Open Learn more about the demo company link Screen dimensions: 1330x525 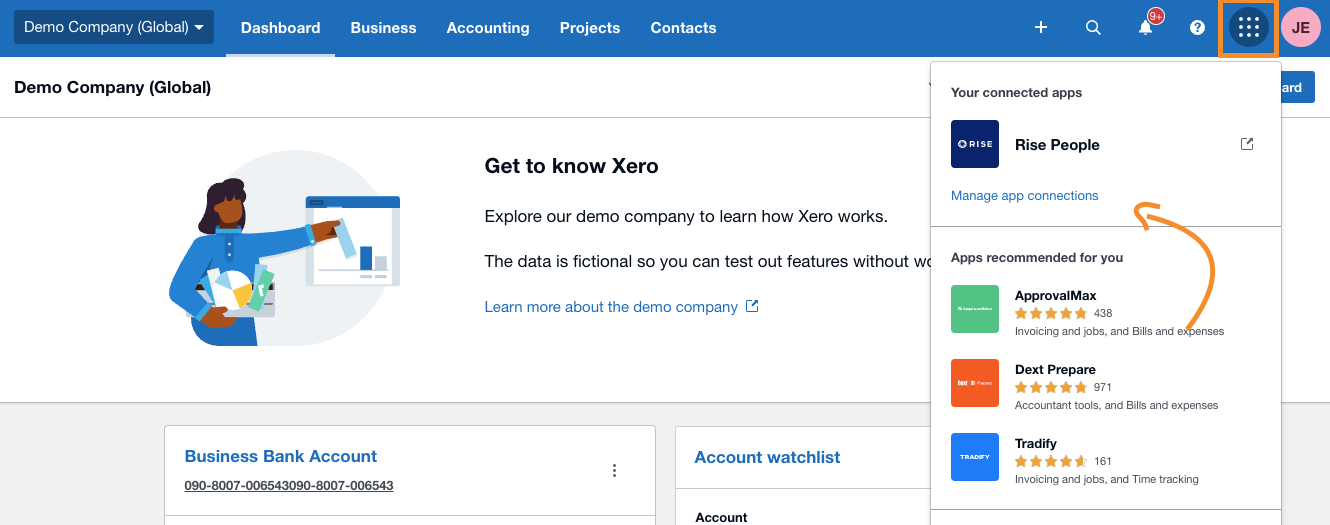621,307
